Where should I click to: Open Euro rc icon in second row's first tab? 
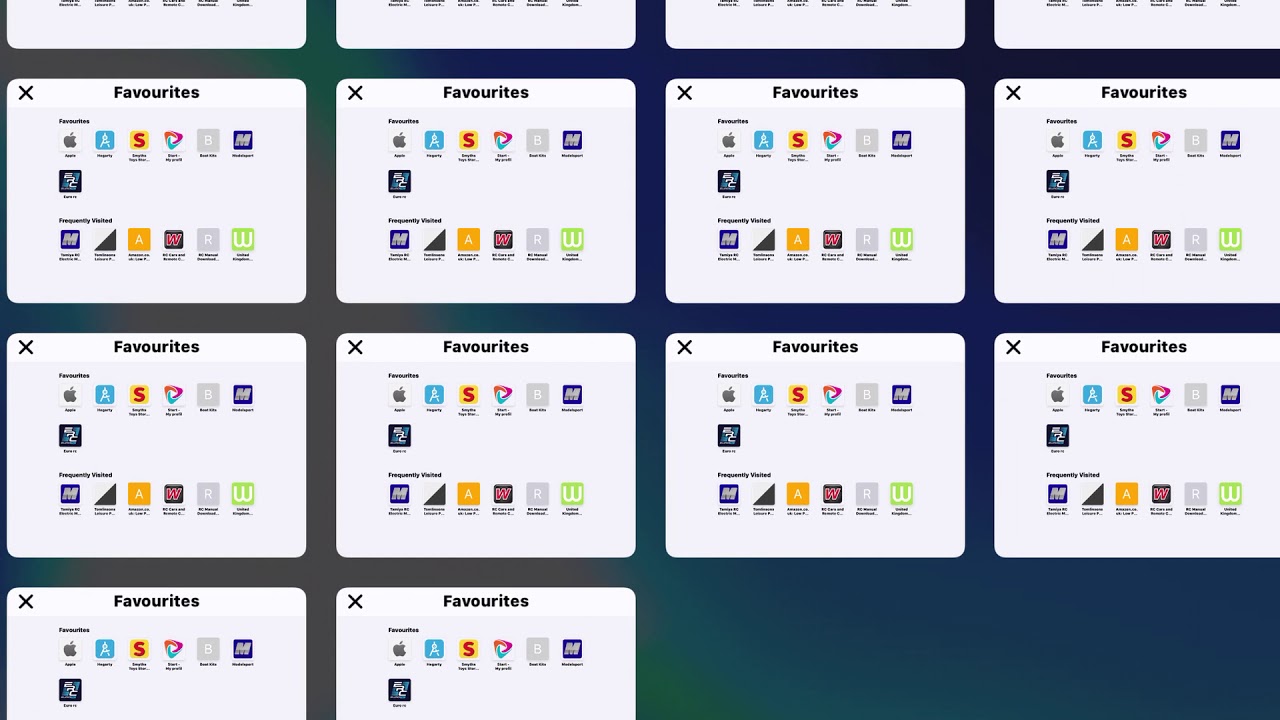click(70, 181)
